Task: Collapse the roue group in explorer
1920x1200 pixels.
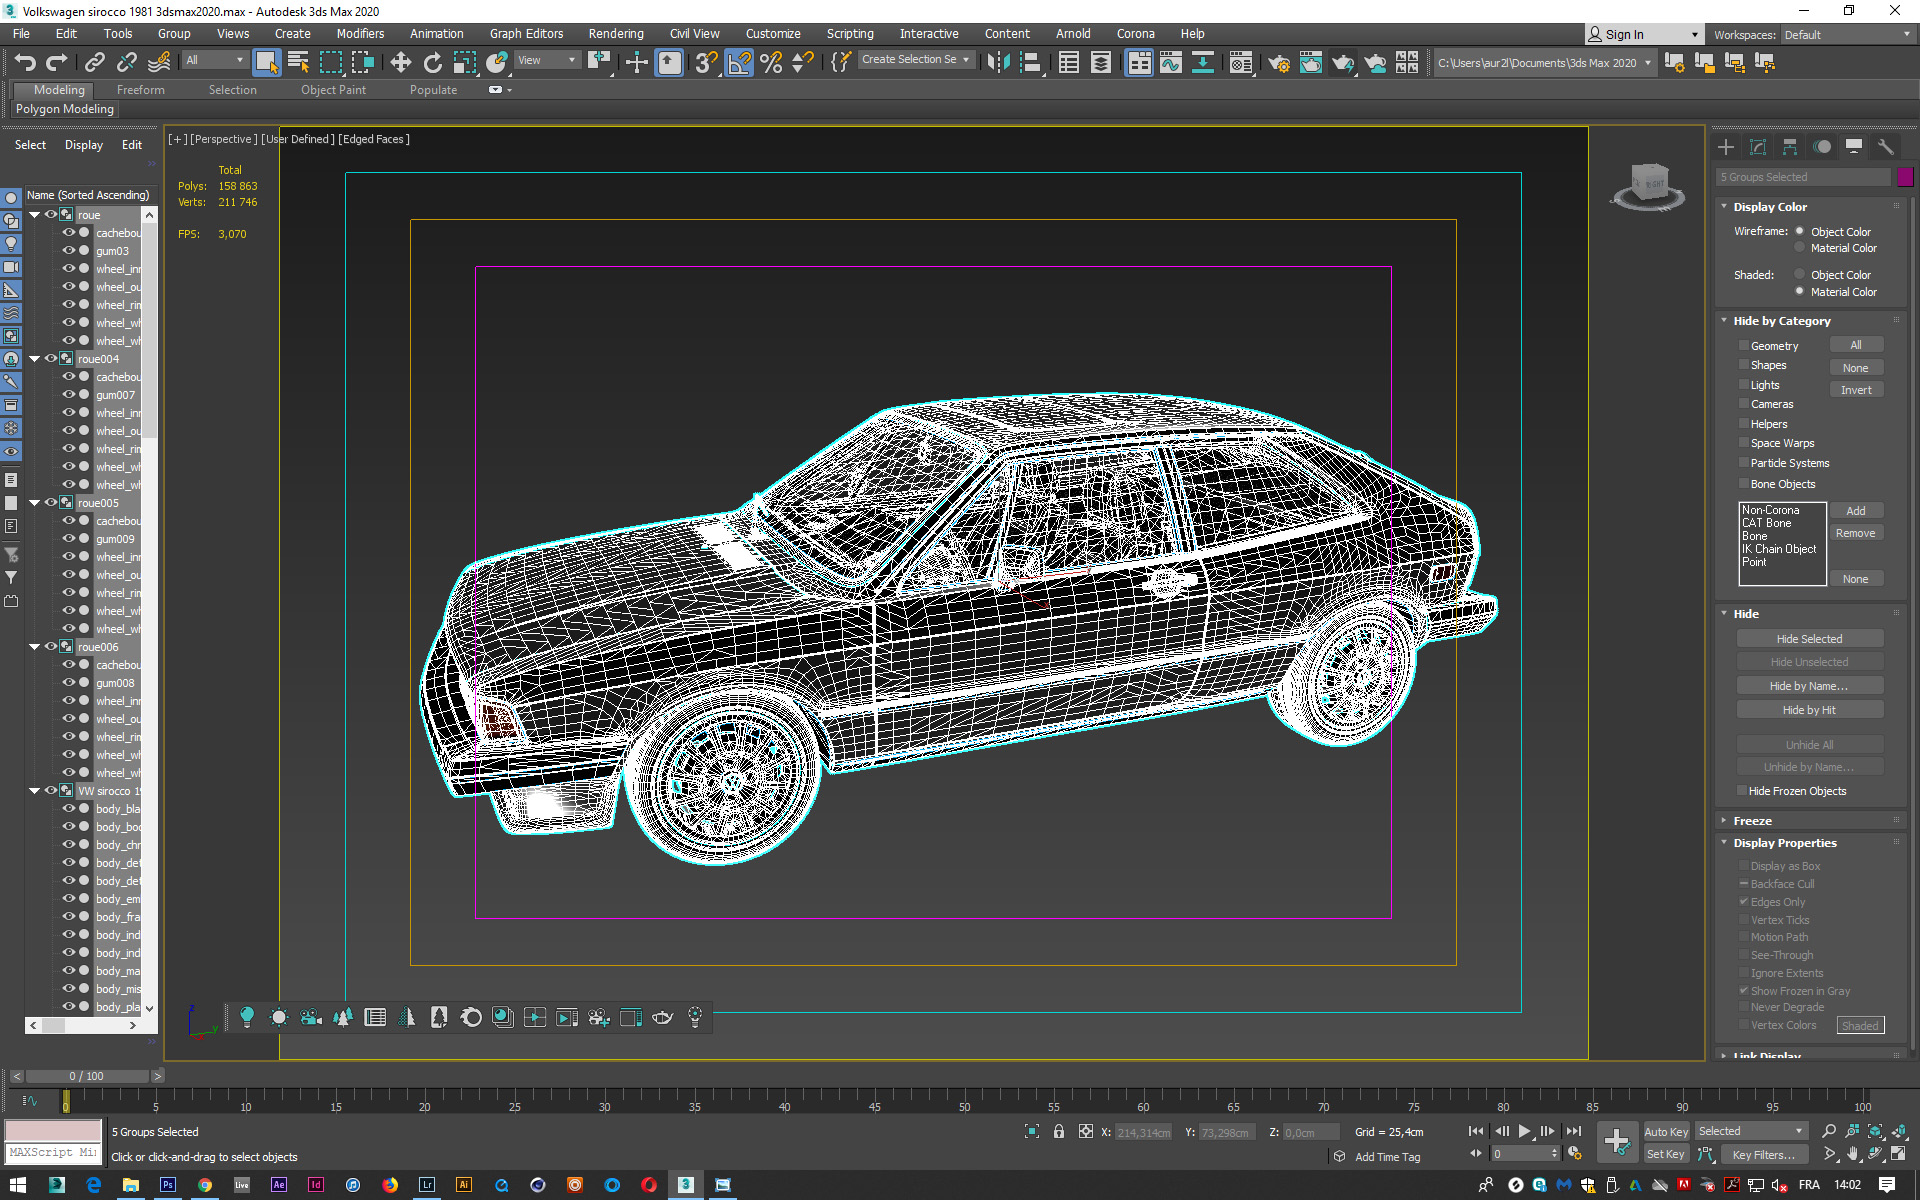Action: 35,214
